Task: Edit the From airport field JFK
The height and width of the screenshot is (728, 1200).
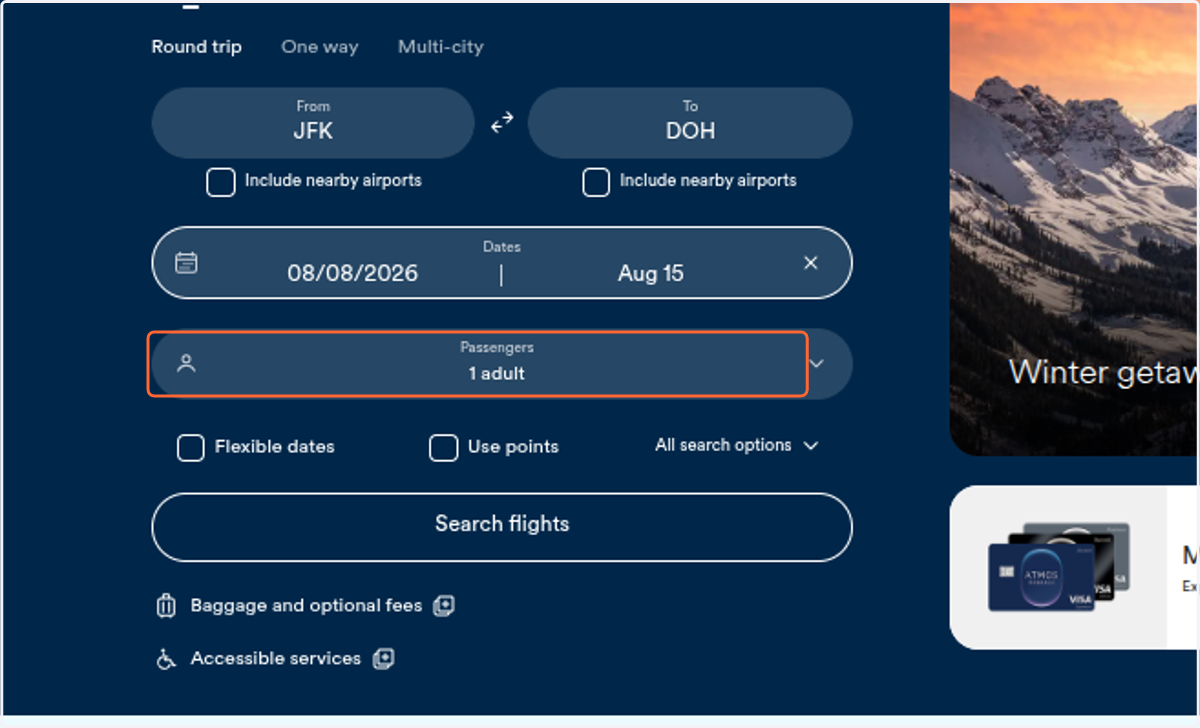Action: point(313,122)
